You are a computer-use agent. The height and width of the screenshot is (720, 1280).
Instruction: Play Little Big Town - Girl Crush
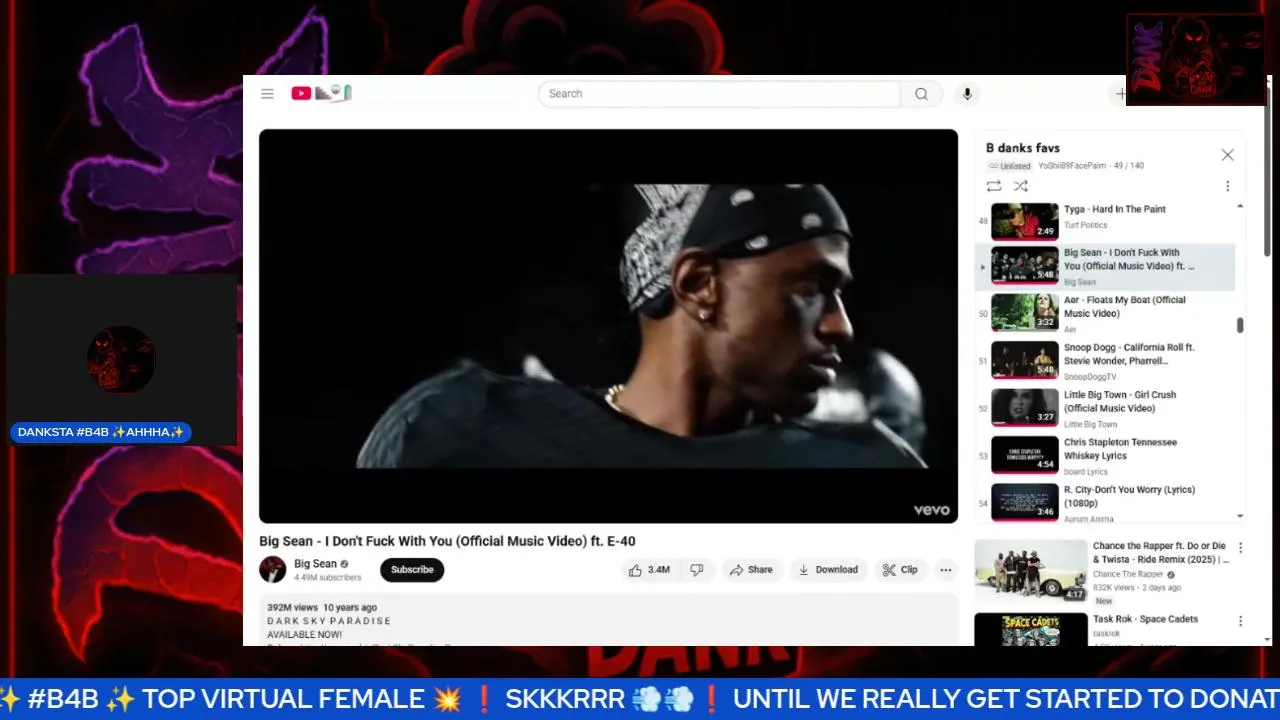1105,408
